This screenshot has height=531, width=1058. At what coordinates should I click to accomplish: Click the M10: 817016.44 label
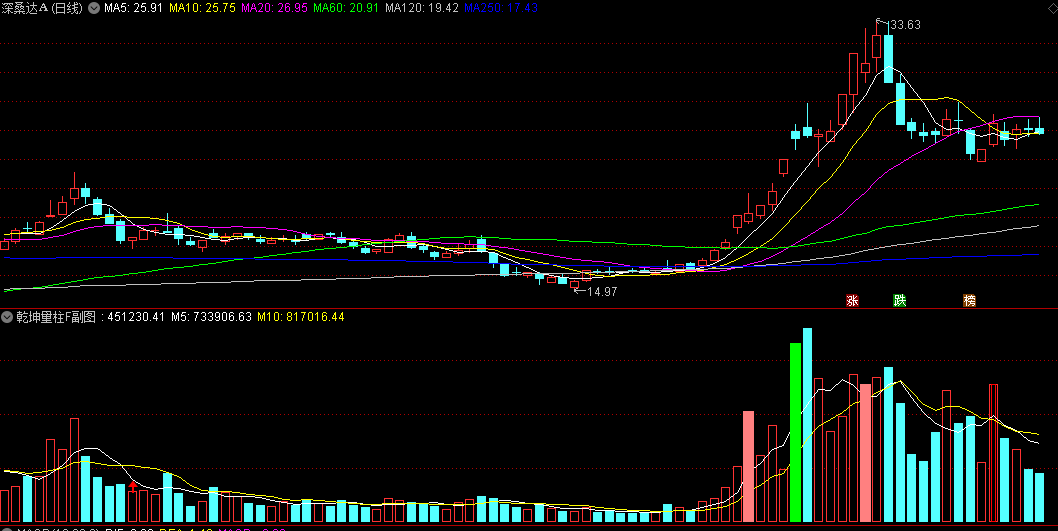(301, 317)
